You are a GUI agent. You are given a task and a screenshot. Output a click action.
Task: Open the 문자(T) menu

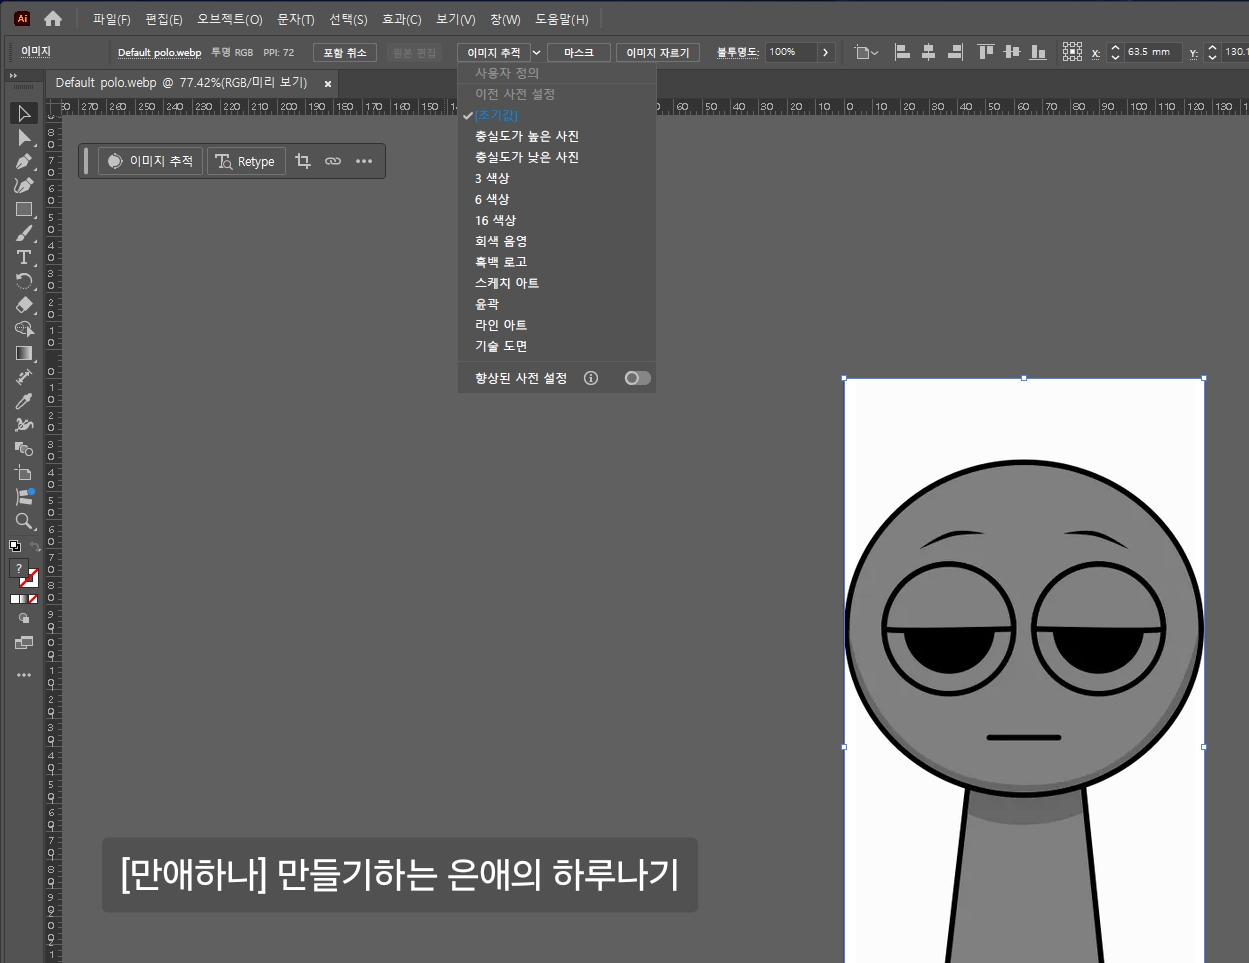pyautogui.click(x=296, y=19)
